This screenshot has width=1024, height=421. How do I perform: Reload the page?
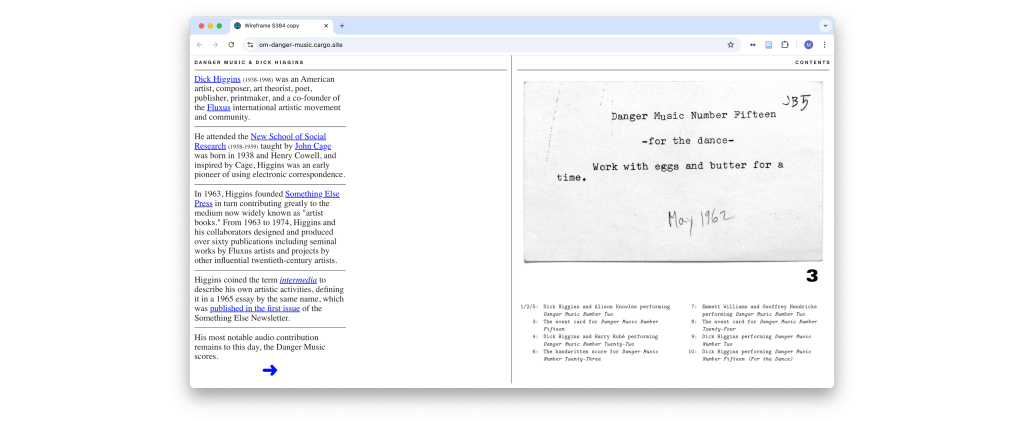[x=231, y=44]
